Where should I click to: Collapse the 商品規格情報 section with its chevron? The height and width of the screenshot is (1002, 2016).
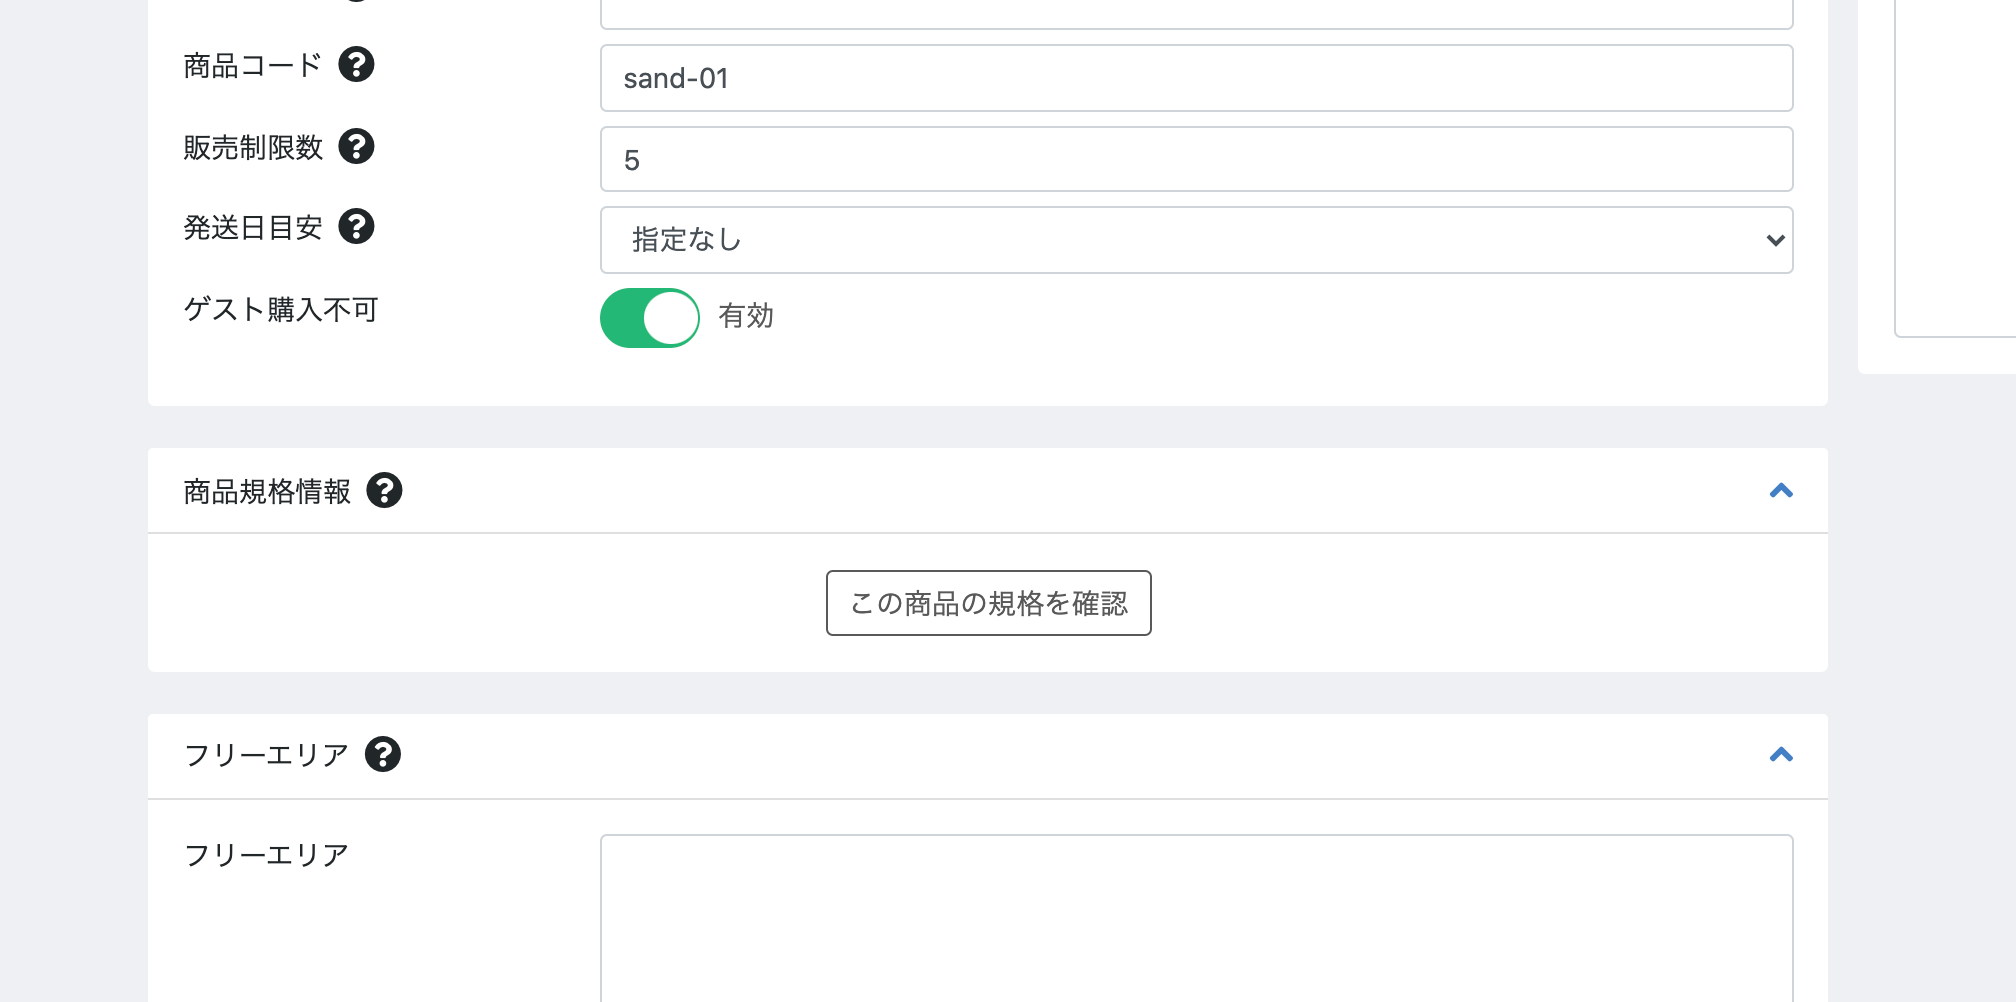1781,491
